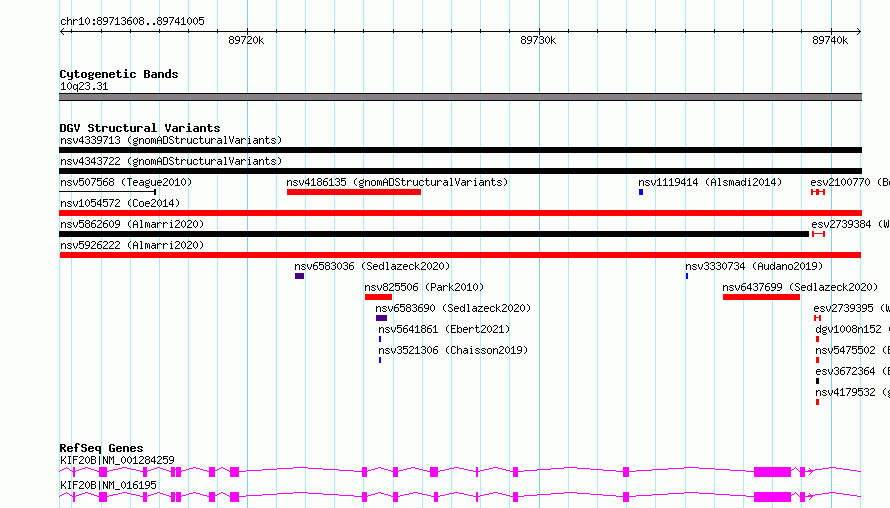
Task: Click the black bar under nsv5862609
Action: (x=434, y=234)
